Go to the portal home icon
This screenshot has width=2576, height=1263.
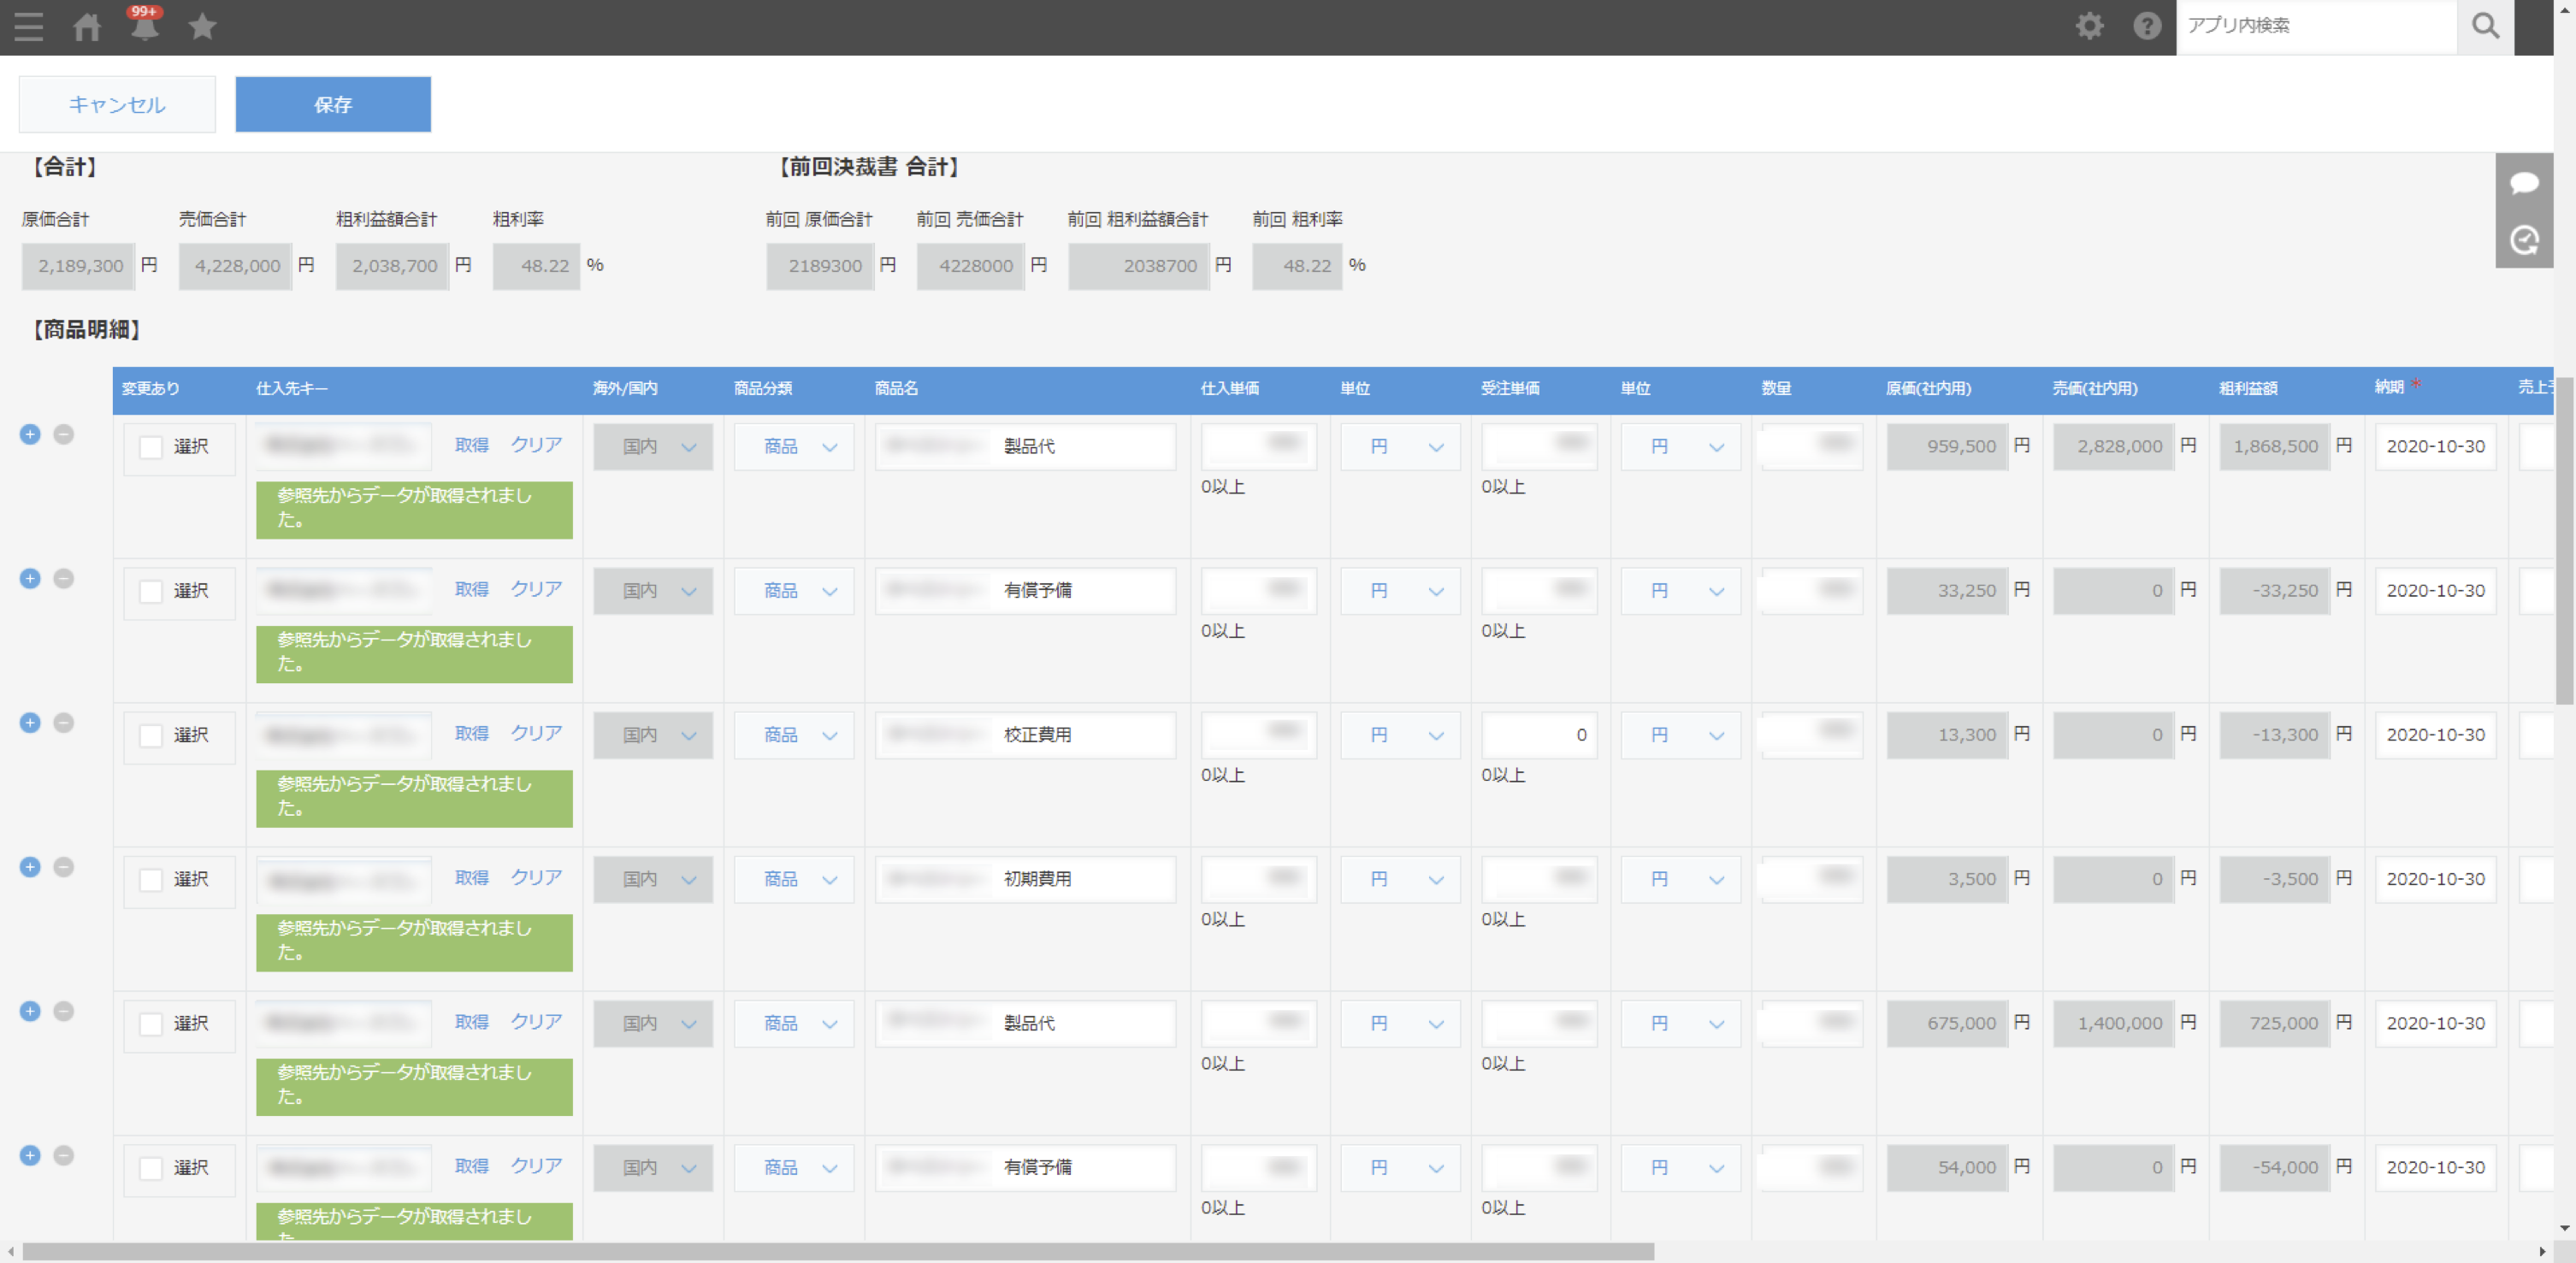87,27
